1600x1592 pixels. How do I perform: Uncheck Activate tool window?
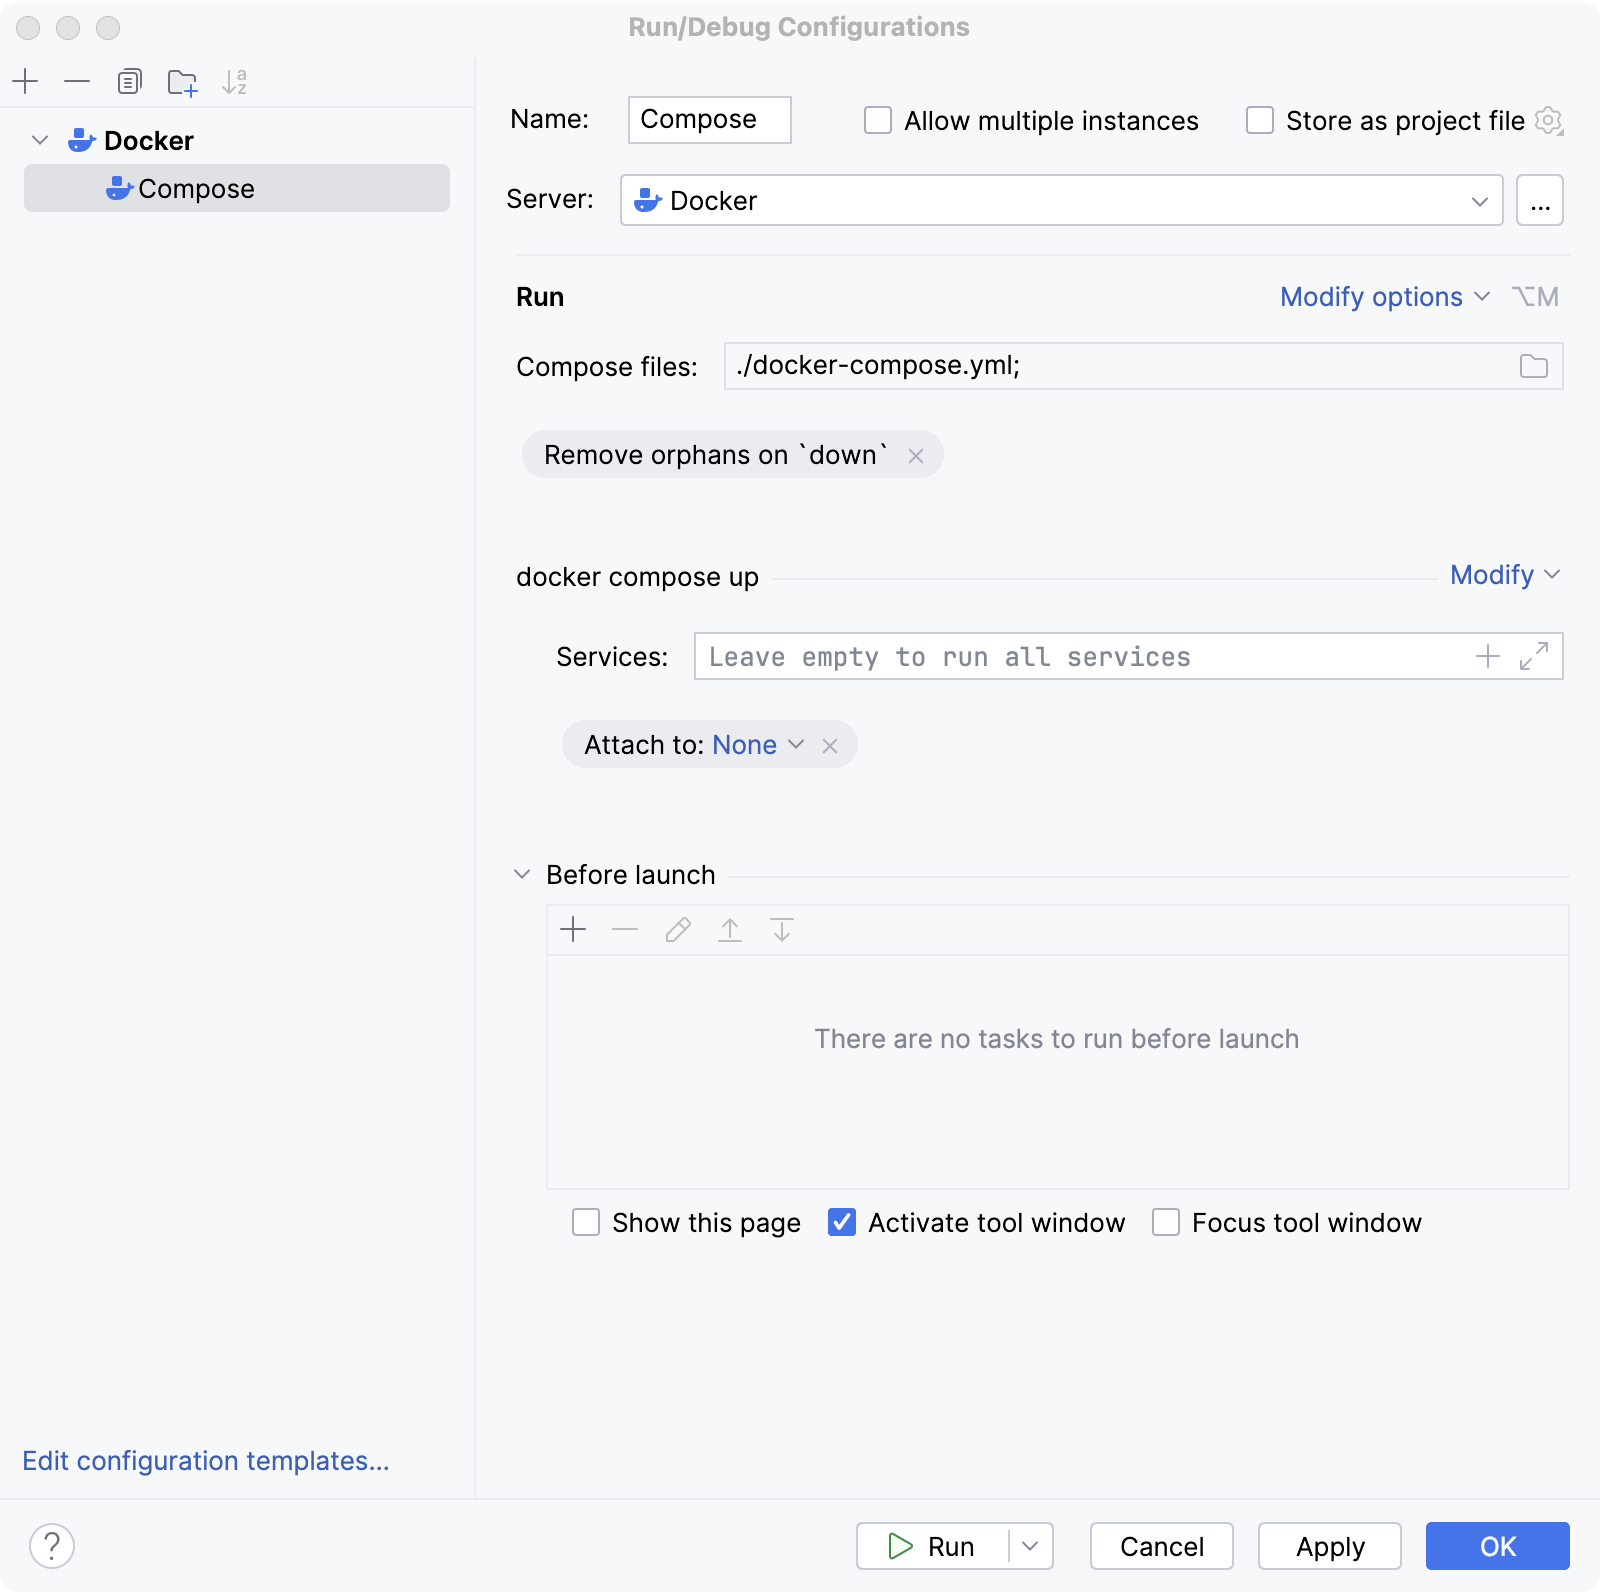pyautogui.click(x=841, y=1222)
